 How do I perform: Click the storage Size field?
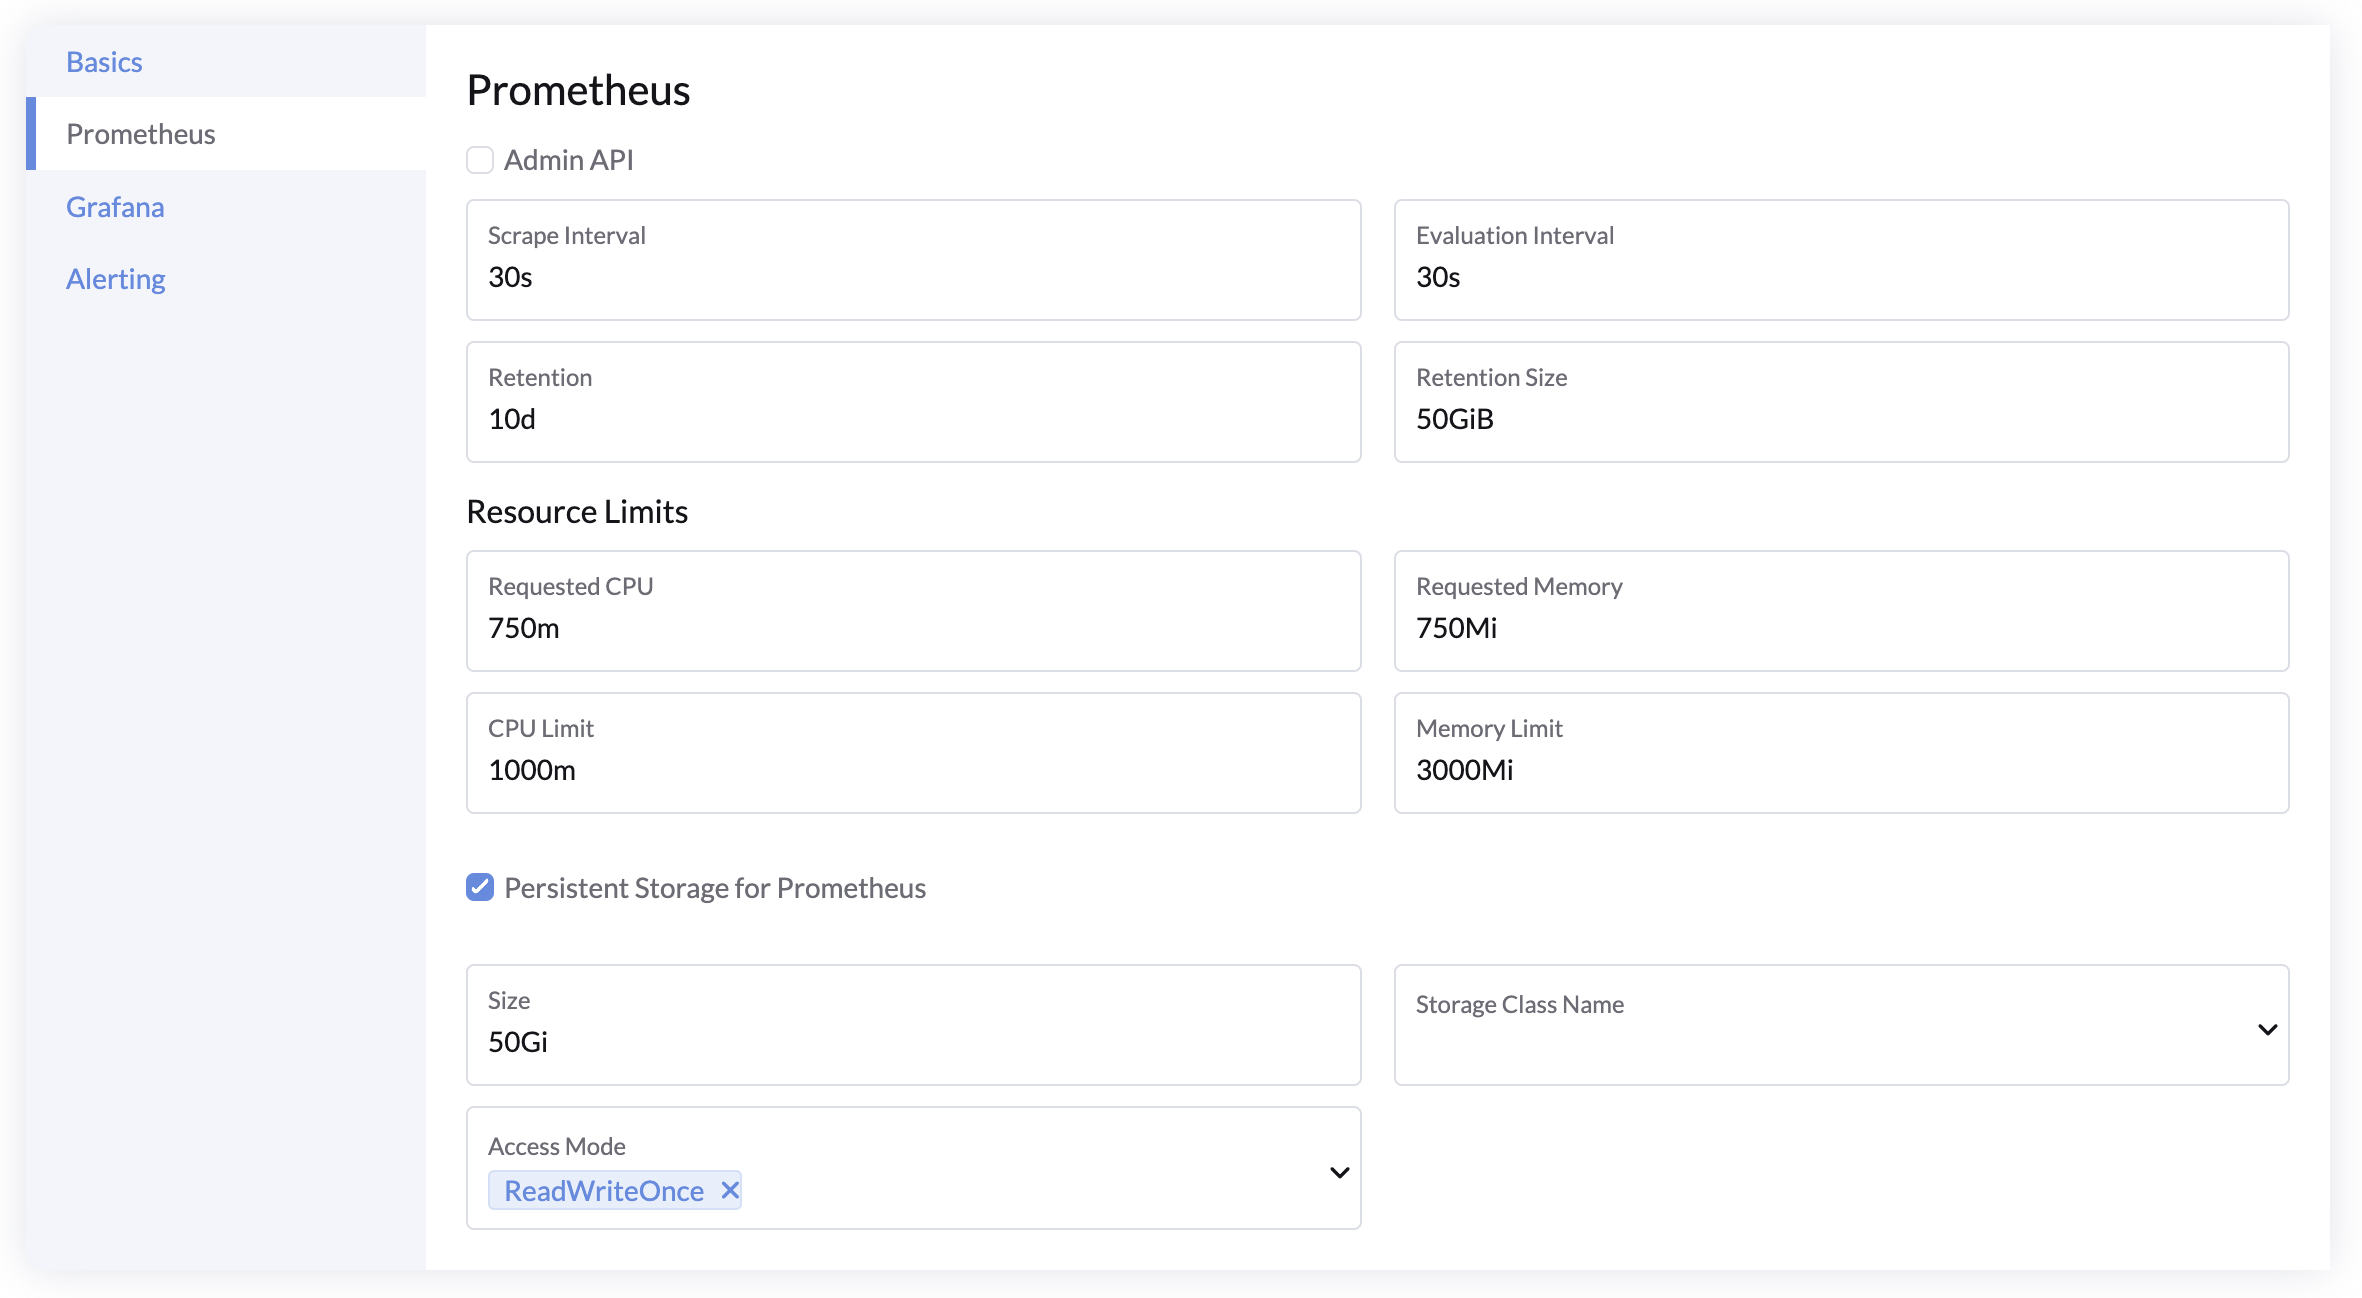tap(913, 1025)
